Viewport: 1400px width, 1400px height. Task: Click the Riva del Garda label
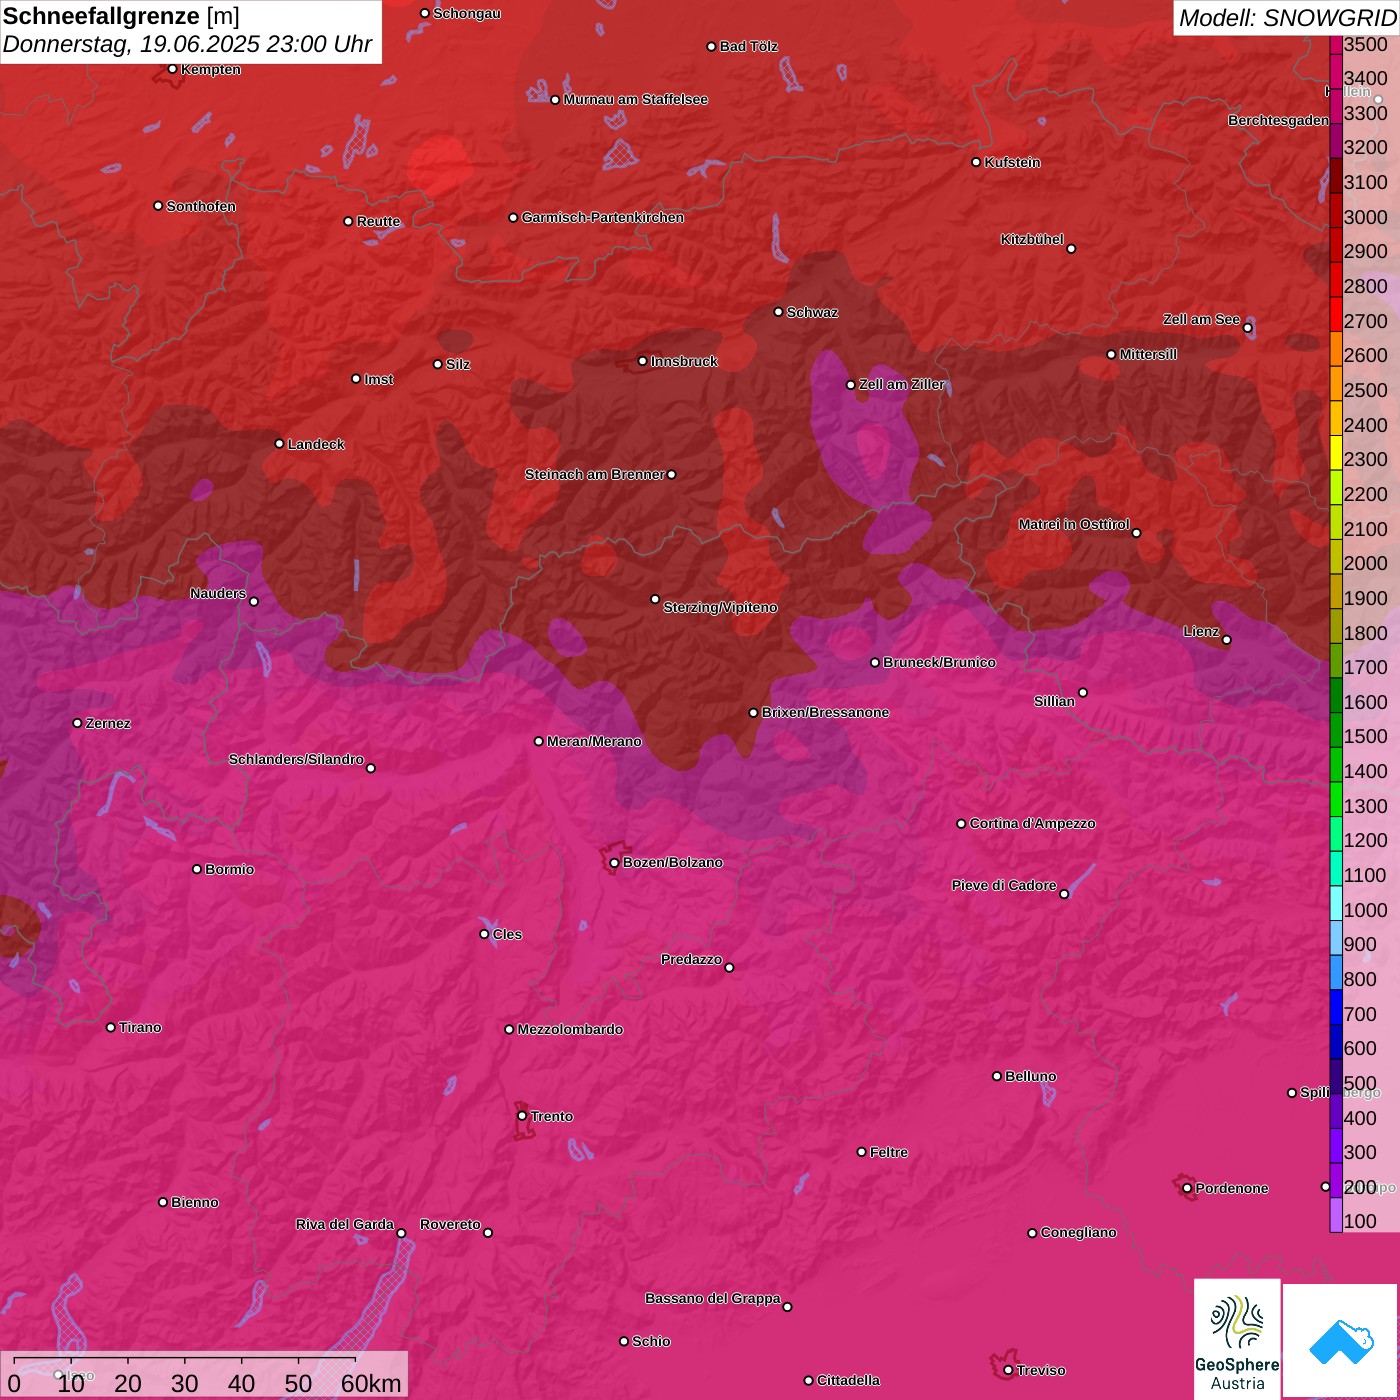(345, 1224)
